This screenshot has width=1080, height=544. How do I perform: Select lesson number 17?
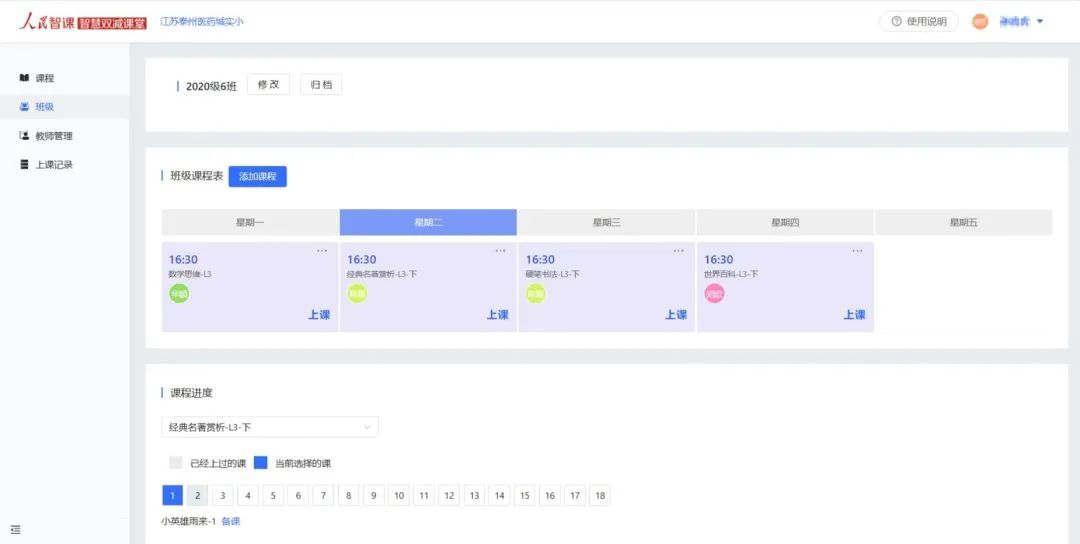pyautogui.click(x=574, y=495)
